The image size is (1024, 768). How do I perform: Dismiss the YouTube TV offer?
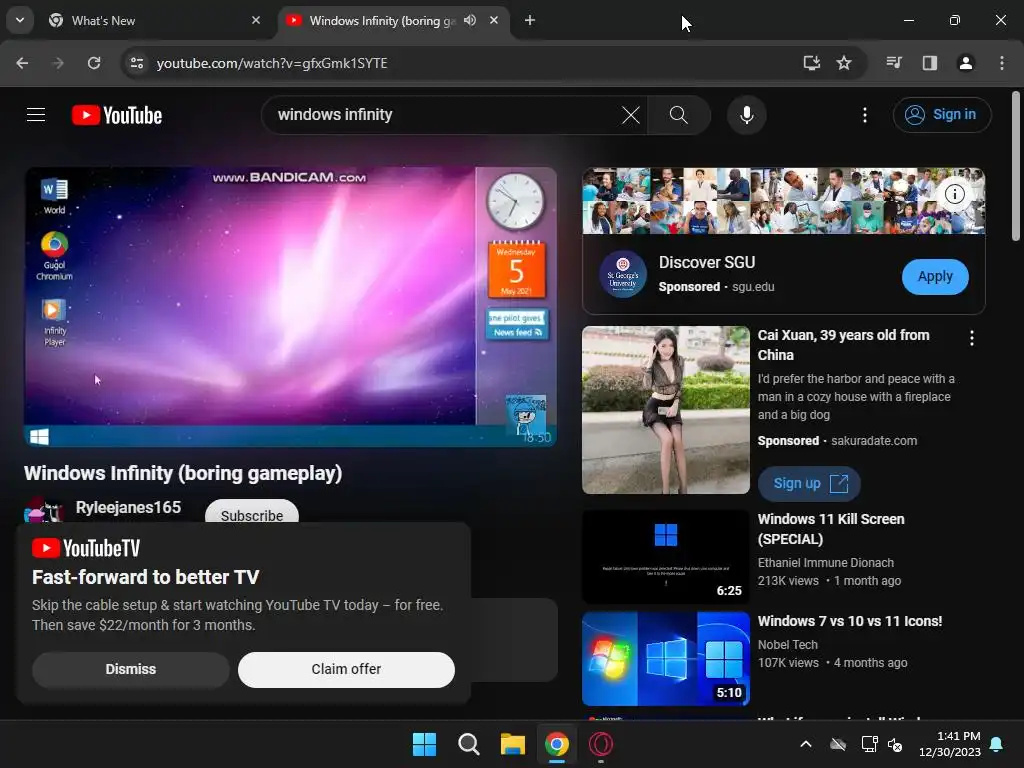(x=131, y=669)
